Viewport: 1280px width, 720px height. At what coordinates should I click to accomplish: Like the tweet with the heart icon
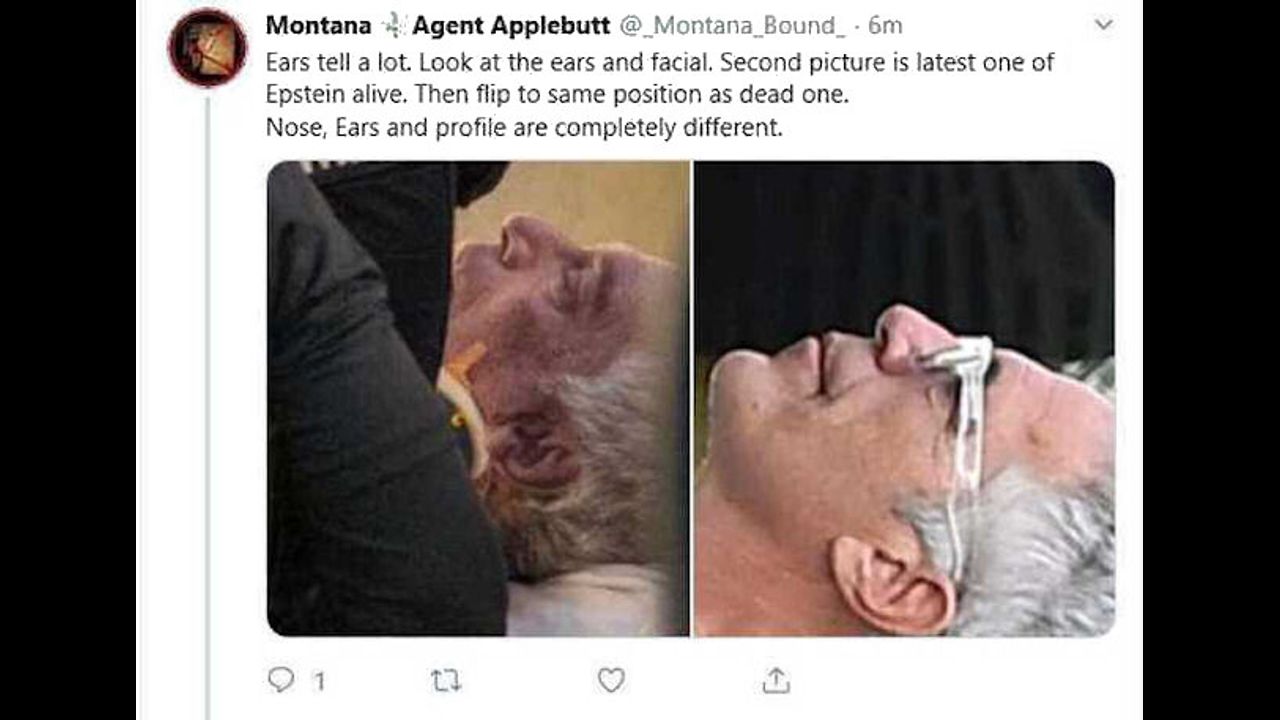pyautogui.click(x=610, y=681)
